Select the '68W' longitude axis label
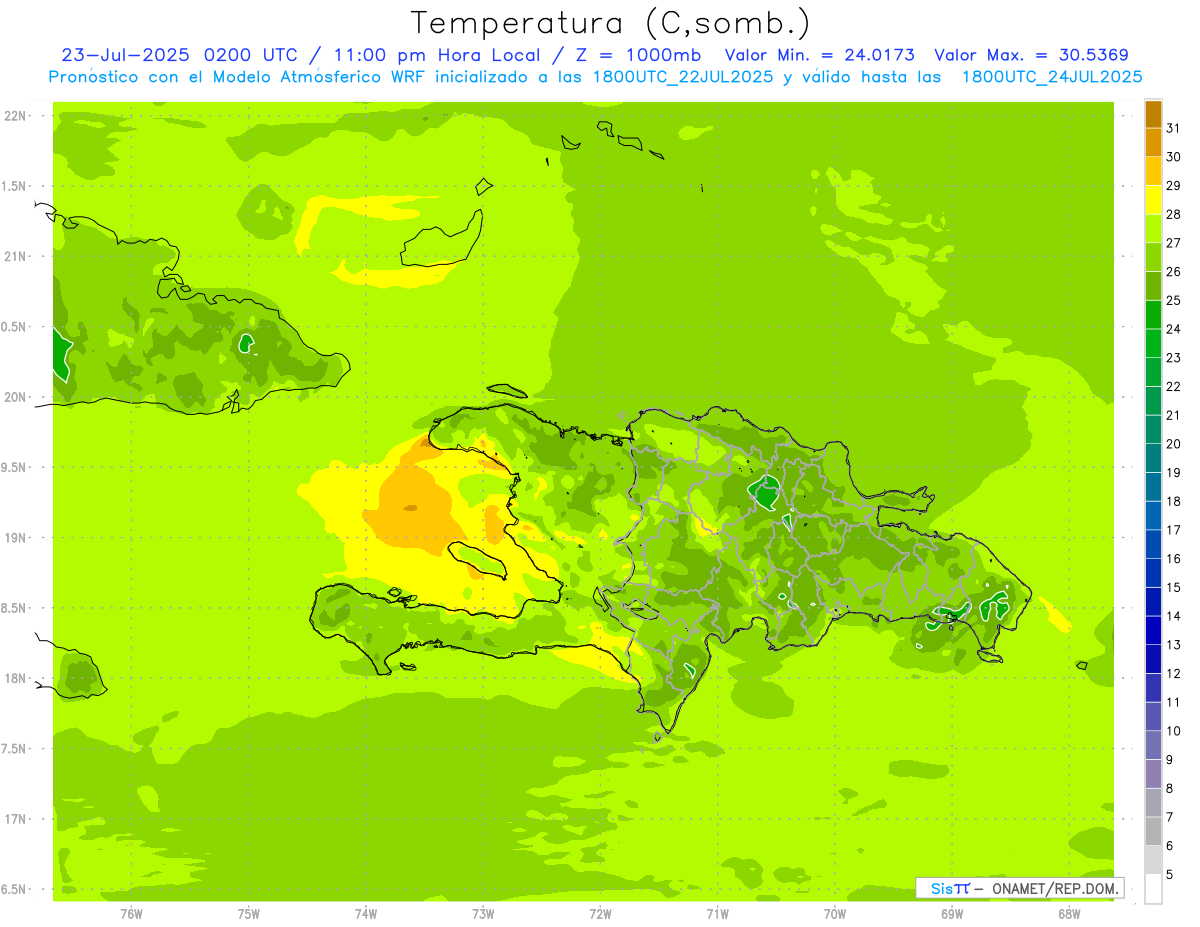Image resolution: width=1200 pixels, height=927 pixels. point(1069,913)
